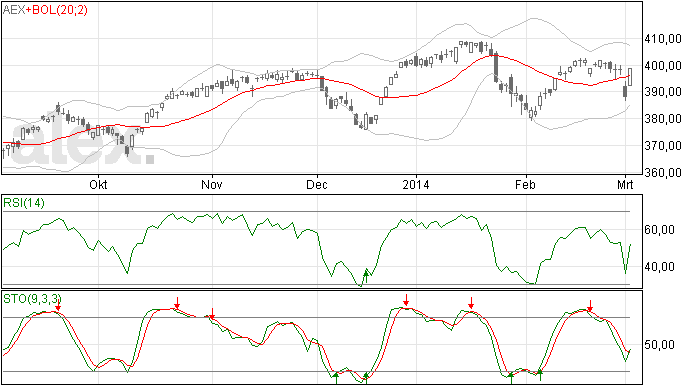Select the RSI(14) indicator label
This screenshot has width=690, height=387.
tap(24, 203)
